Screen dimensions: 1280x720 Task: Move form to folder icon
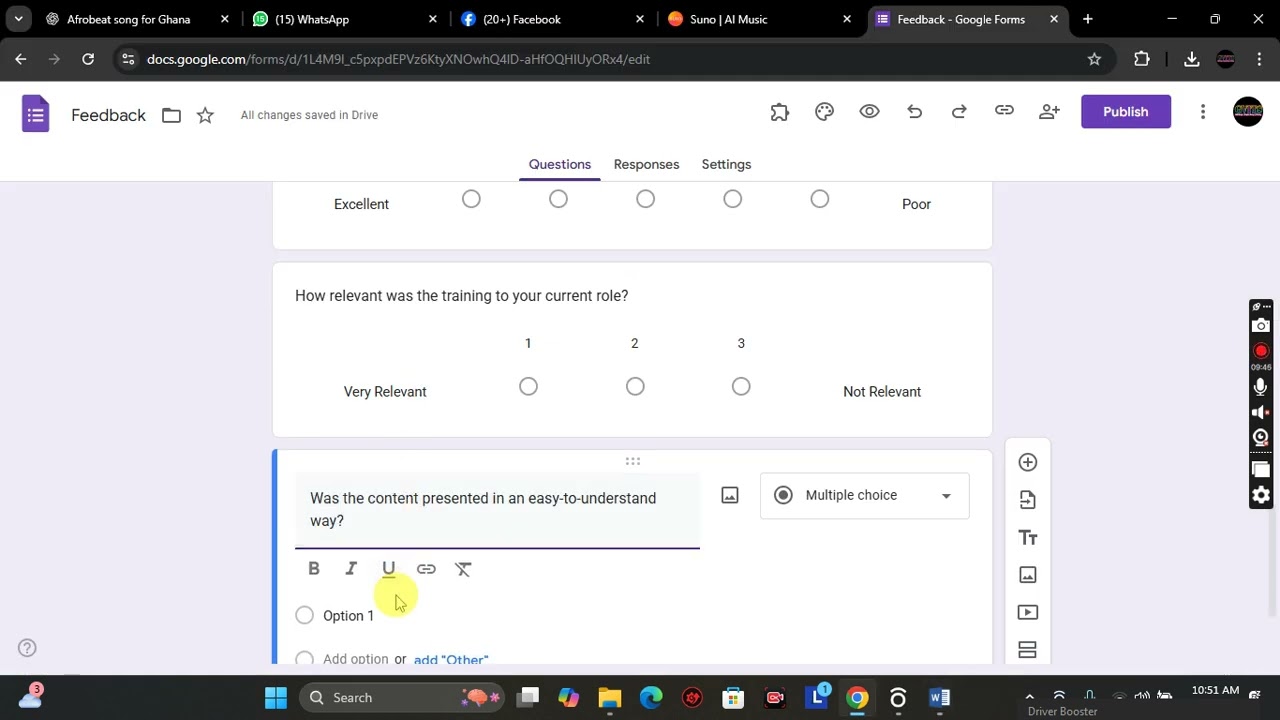pos(171,115)
